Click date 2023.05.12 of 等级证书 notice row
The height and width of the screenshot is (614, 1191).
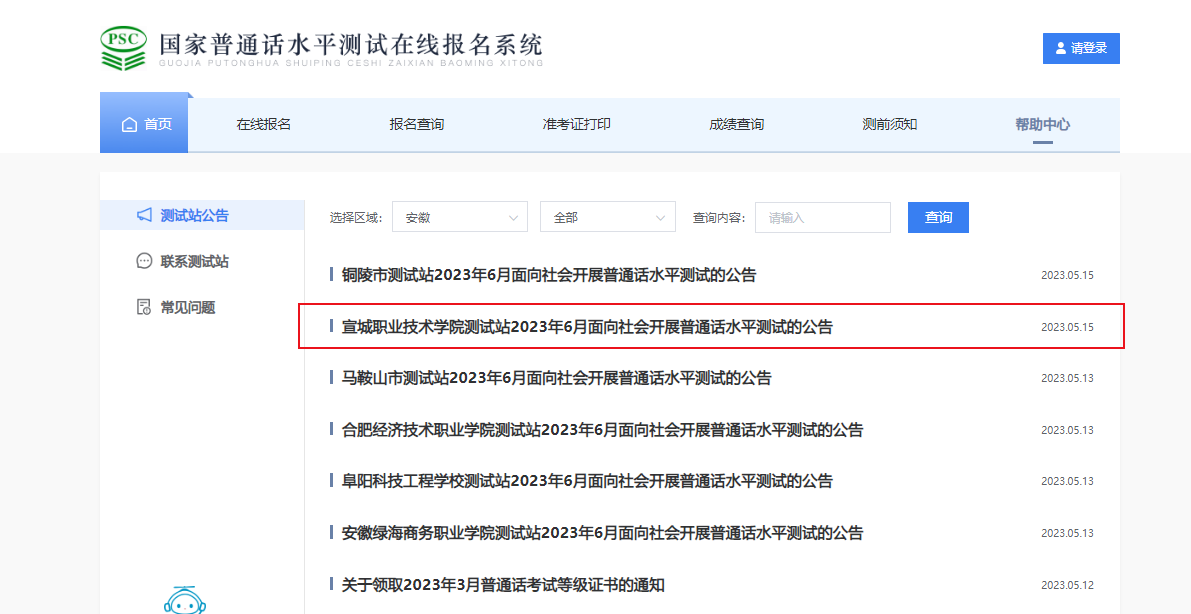point(1067,584)
